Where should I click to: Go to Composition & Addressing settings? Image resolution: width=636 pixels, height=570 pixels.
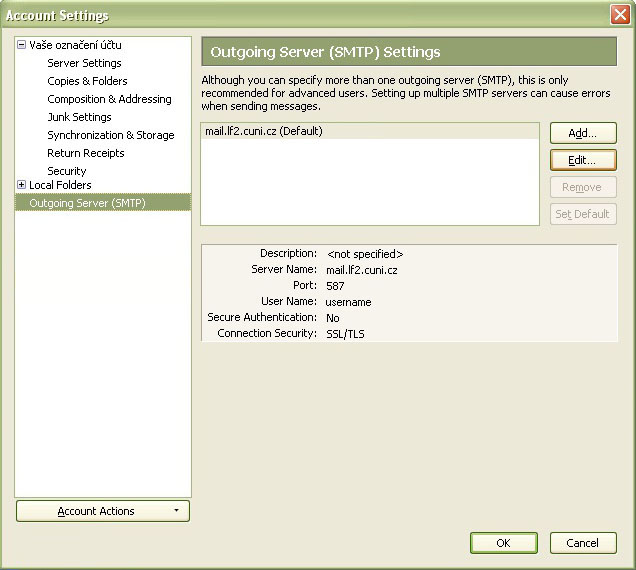[x=110, y=99]
